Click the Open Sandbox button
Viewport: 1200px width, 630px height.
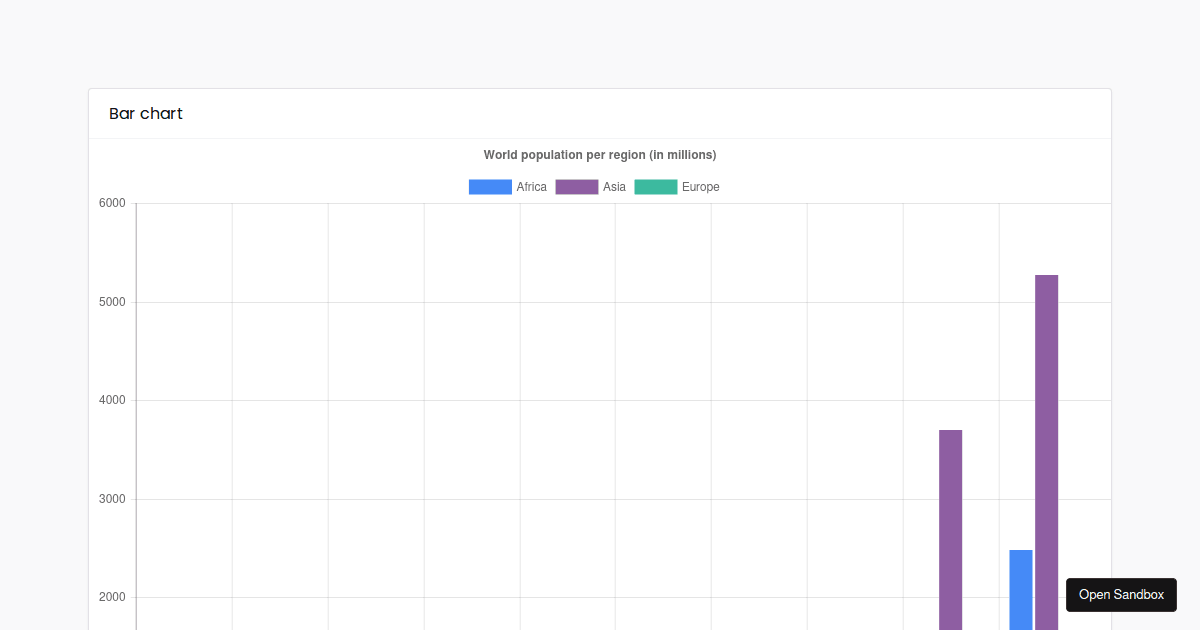coord(1121,595)
